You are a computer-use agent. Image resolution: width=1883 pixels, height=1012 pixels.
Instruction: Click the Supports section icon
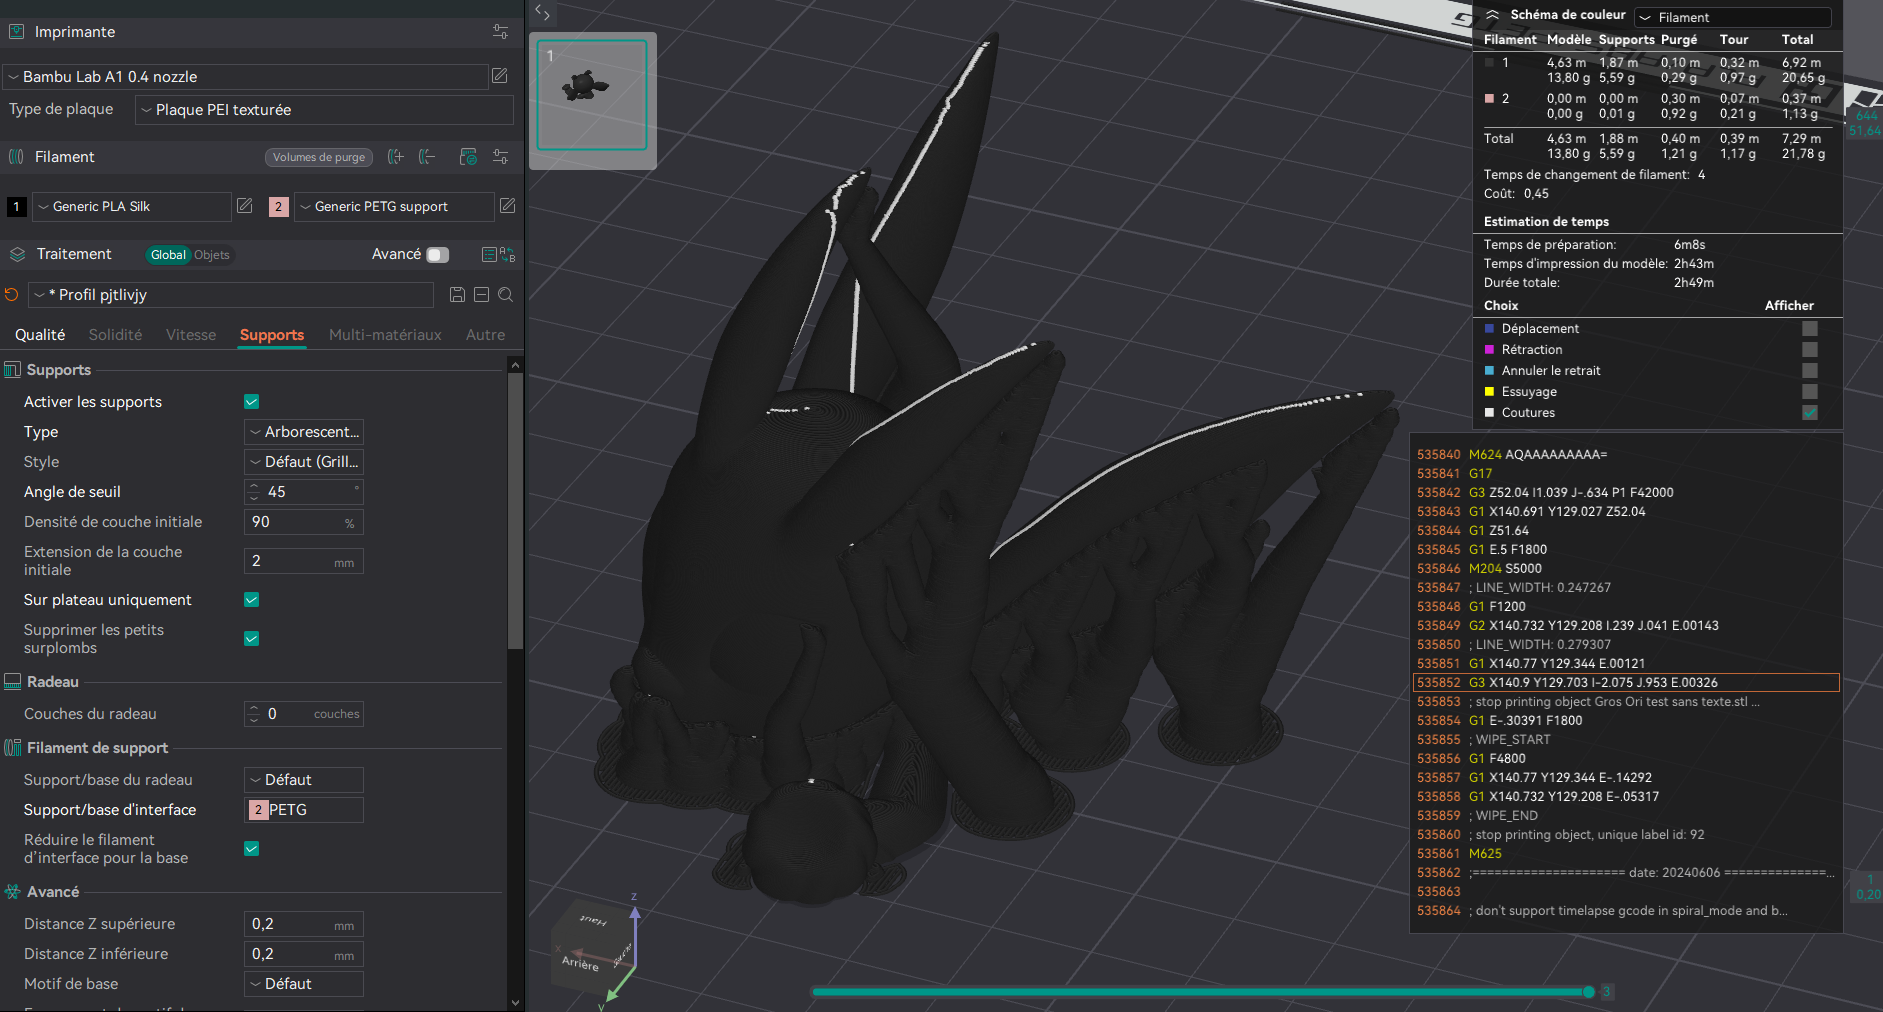pyautogui.click(x=12, y=370)
